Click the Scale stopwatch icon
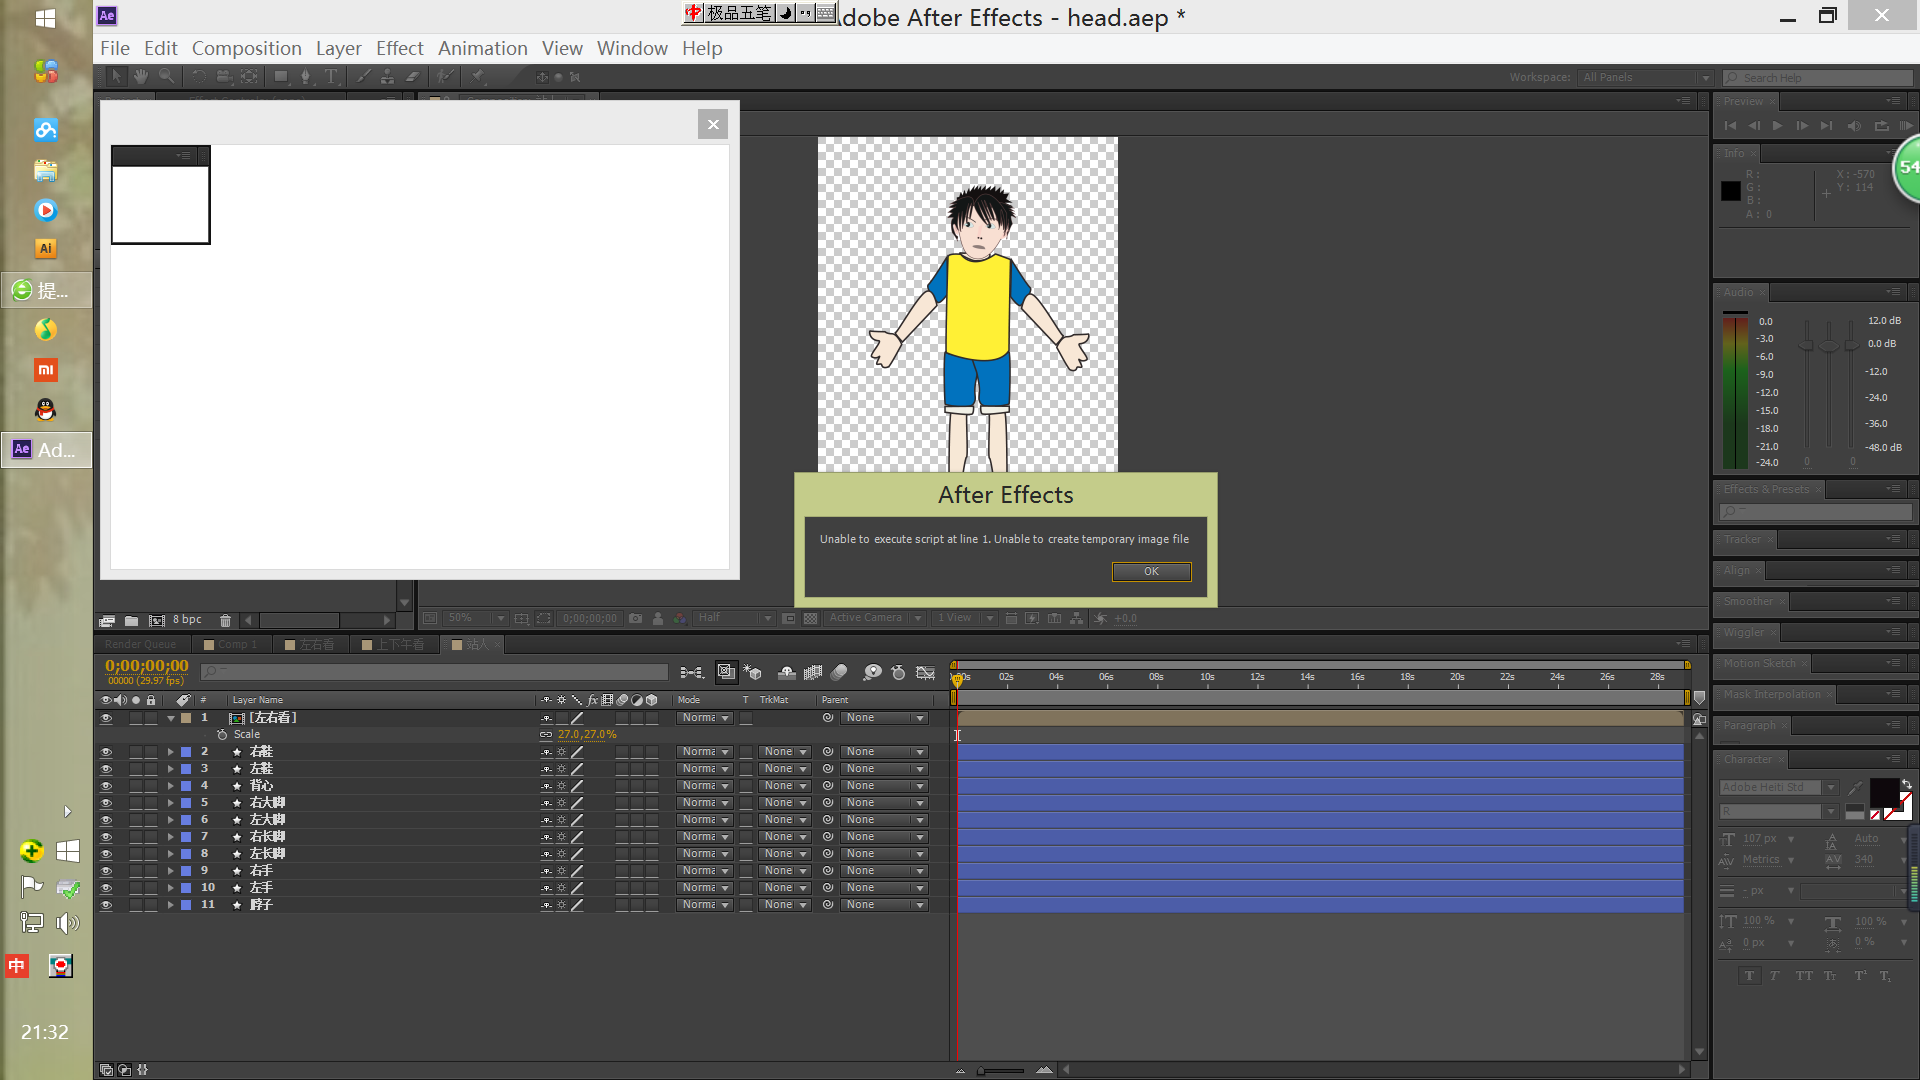This screenshot has height=1080, width=1920. [222, 735]
